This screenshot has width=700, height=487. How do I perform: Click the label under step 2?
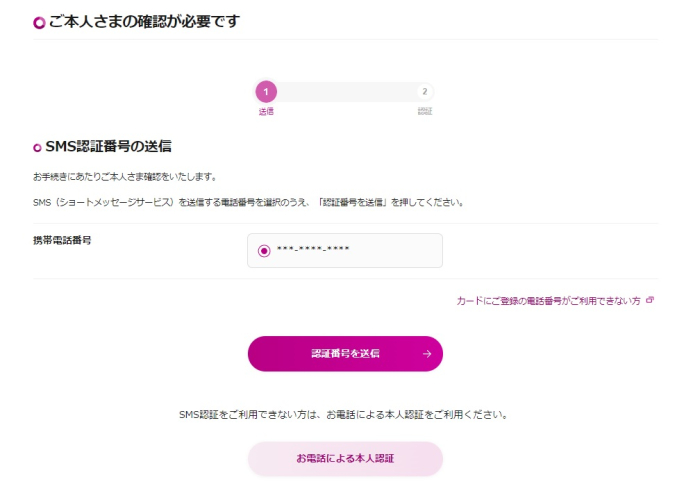point(424,112)
